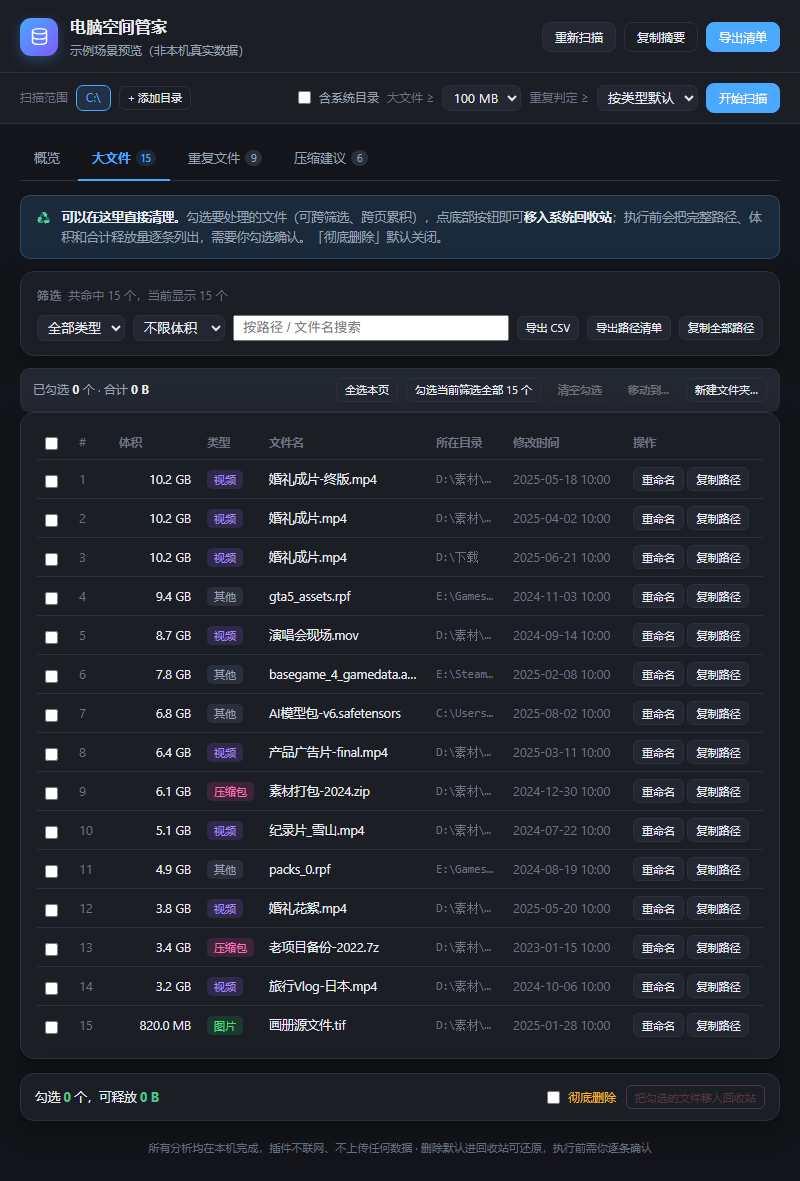800x1181 pixels.
Task: Start scanning with 开始扫描
Action: tap(743, 98)
